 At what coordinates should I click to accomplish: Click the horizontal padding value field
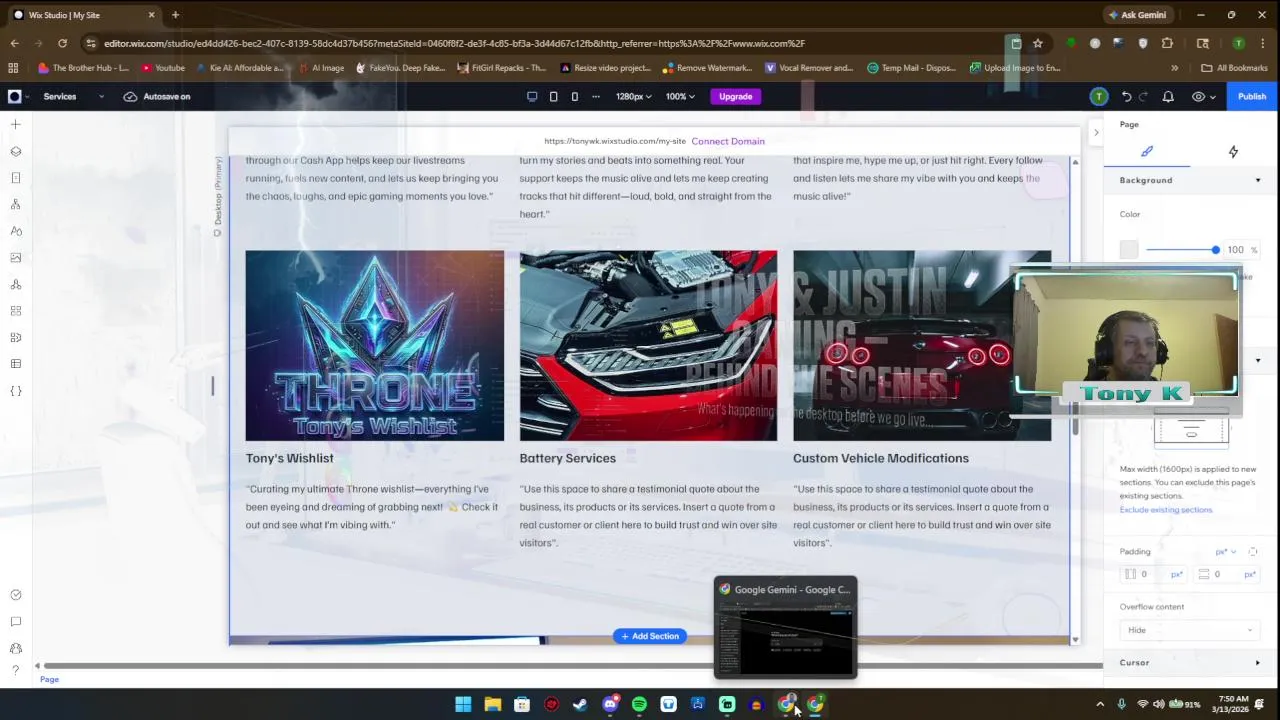click(1155, 574)
